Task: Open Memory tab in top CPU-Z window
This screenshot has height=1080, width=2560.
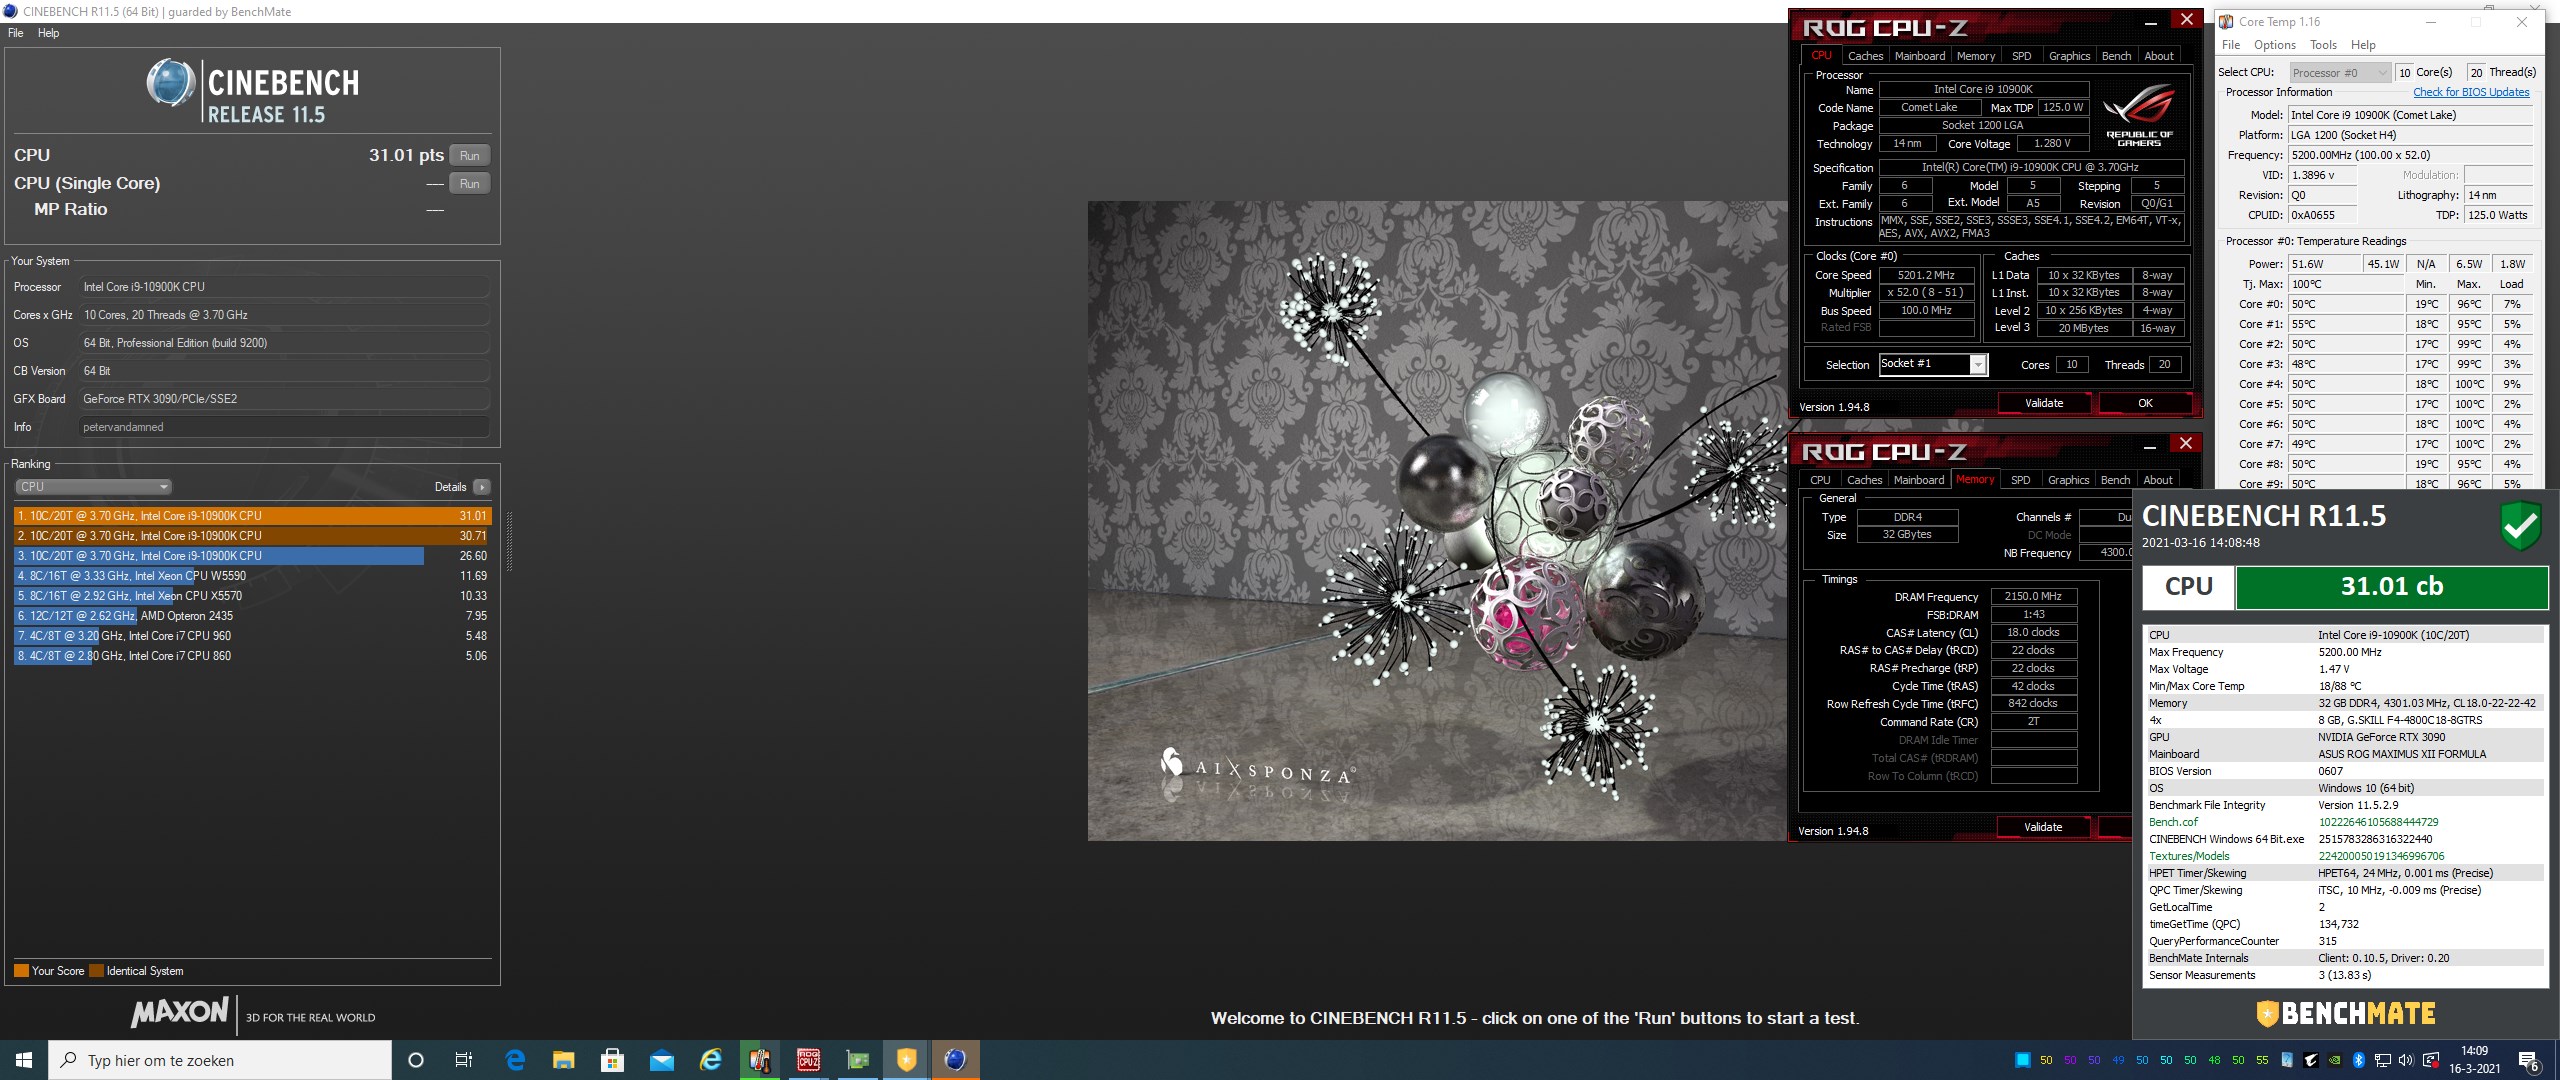Action: point(1975,56)
